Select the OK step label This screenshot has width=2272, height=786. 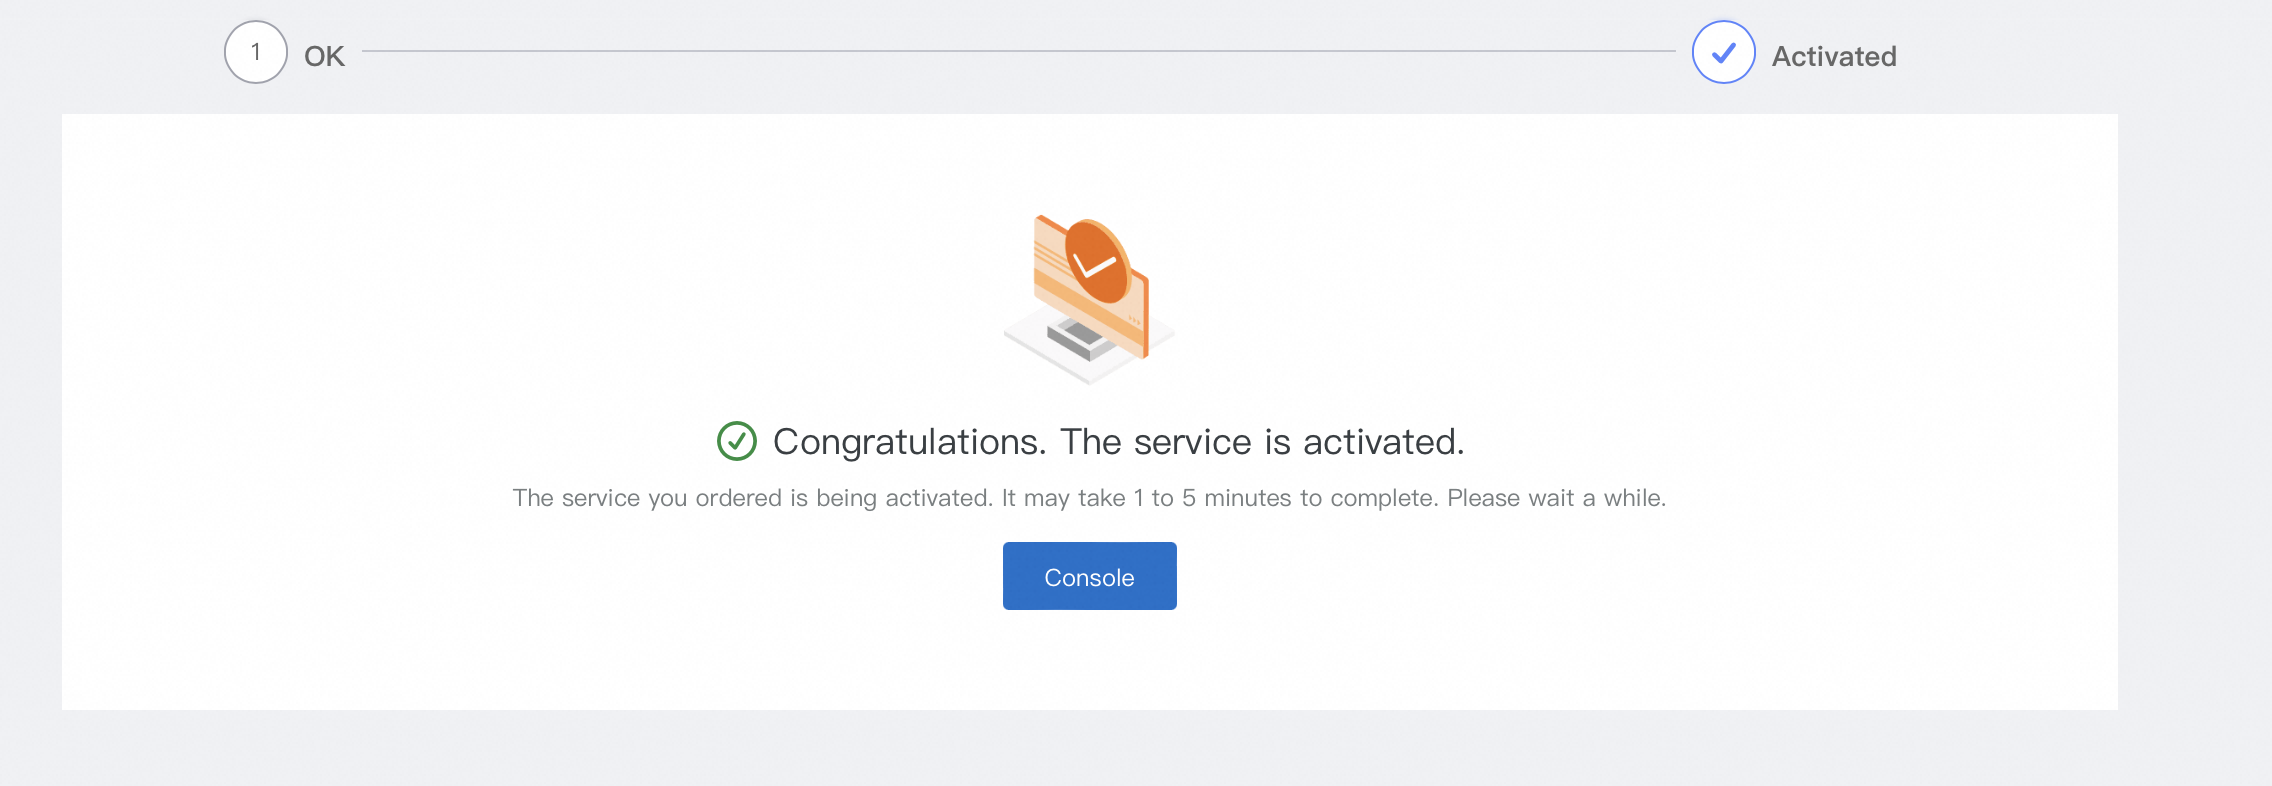pyautogui.click(x=324, y=56)
